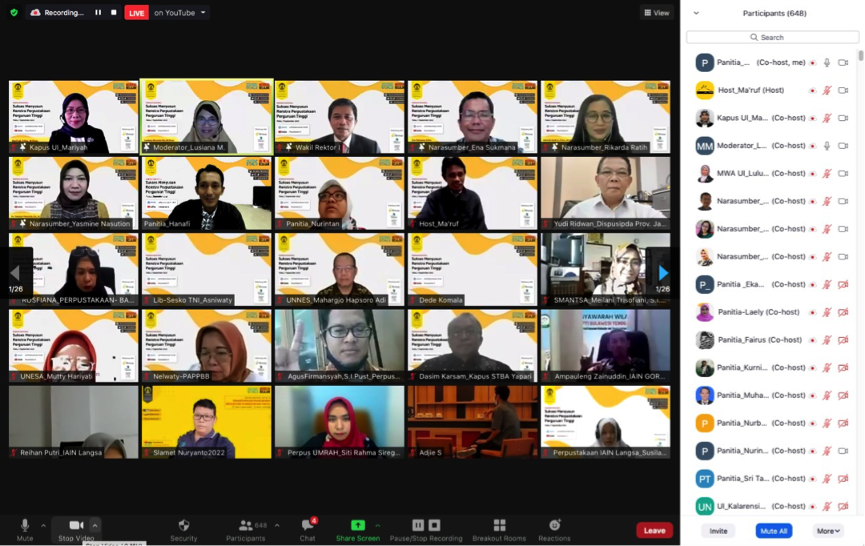Click Panitia_Nurb... participant avatar

(704, 423)
